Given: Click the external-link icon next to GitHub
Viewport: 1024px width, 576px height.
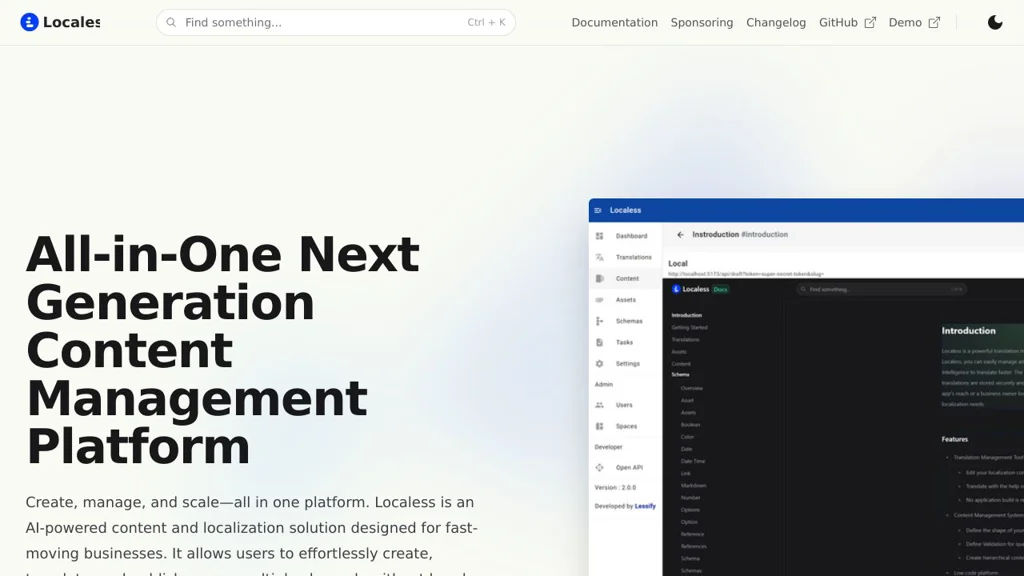Looking at the screenshot, I should point(870,22).
